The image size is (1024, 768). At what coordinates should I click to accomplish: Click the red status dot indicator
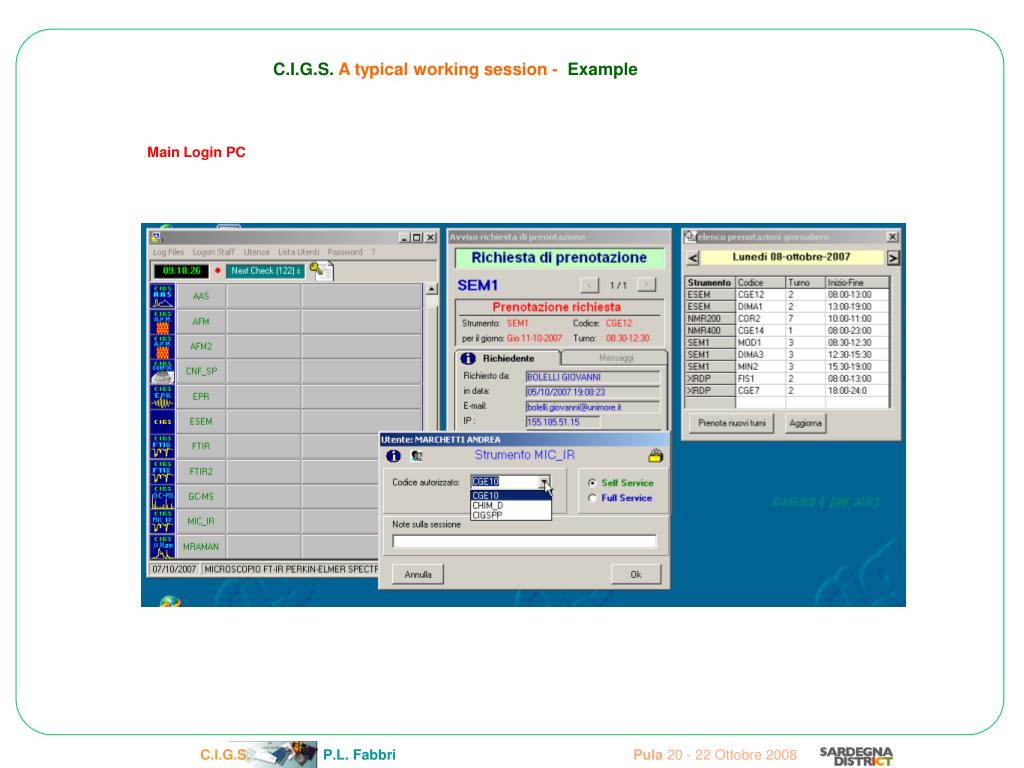coord(217,270)
